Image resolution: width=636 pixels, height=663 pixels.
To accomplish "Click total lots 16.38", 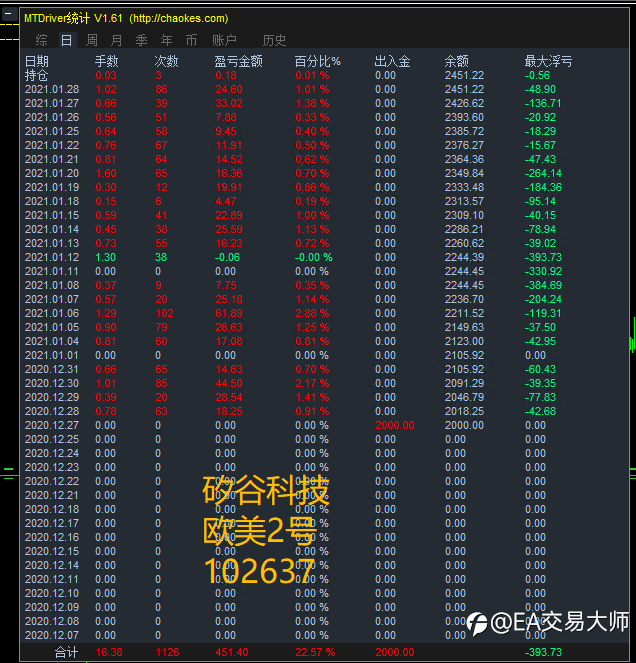I will 109,652.
